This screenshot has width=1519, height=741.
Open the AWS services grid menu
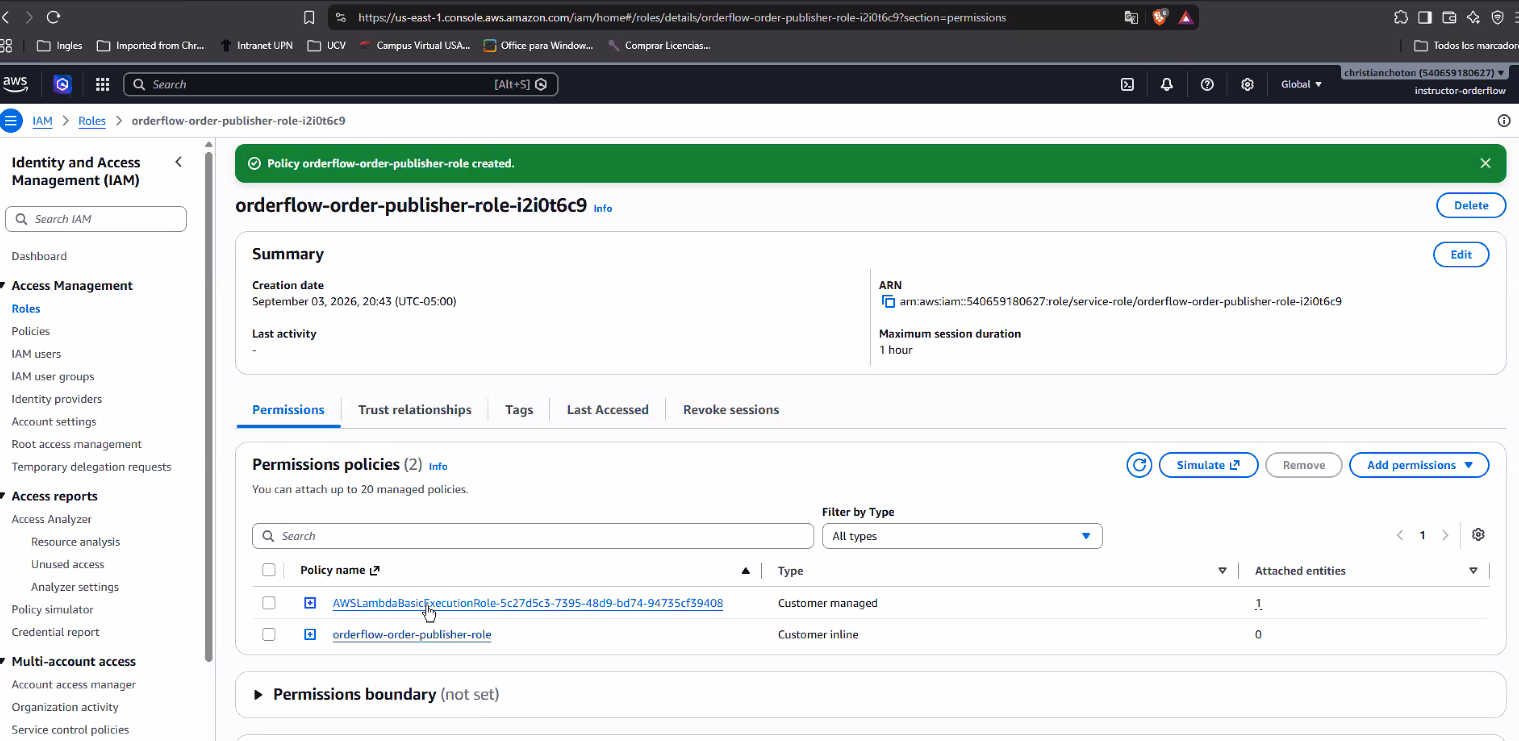pos(102,84)
